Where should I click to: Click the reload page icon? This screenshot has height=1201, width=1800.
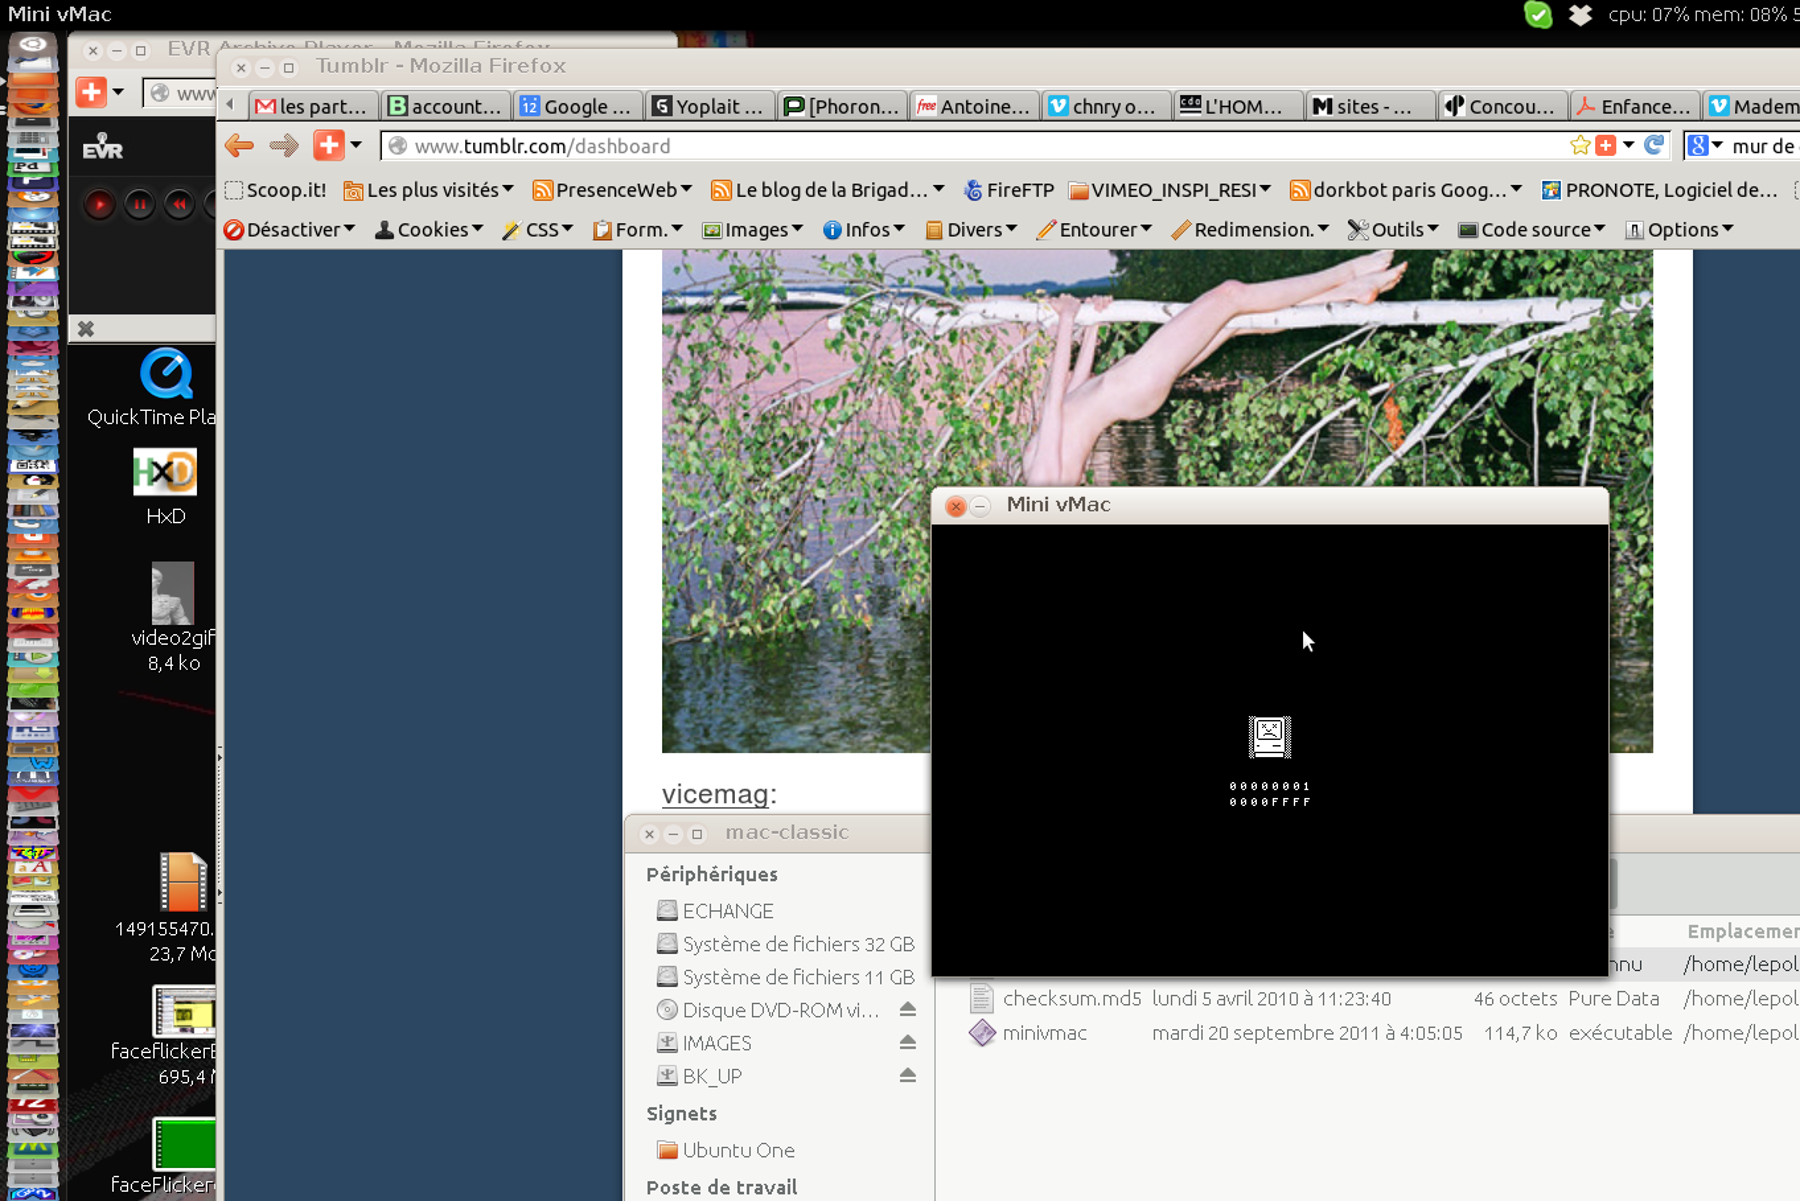pyautogui.click(x=1654, y=146)
